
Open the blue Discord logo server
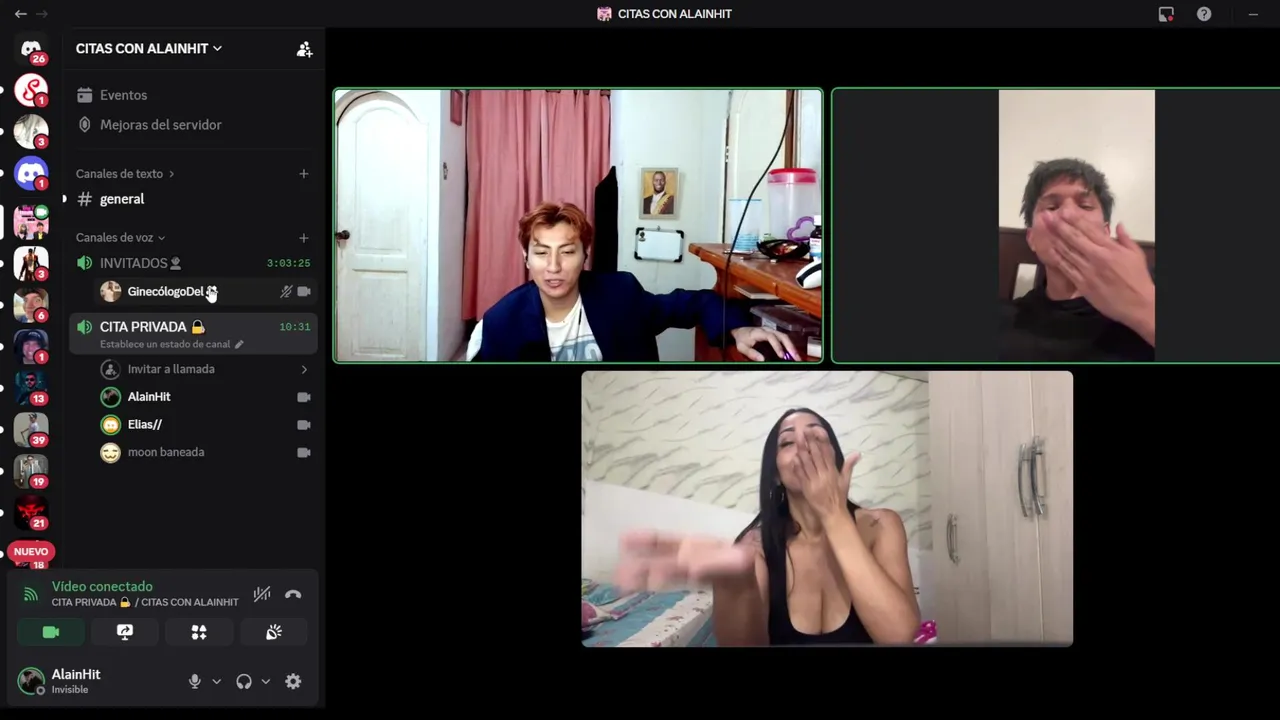[31, 174]
